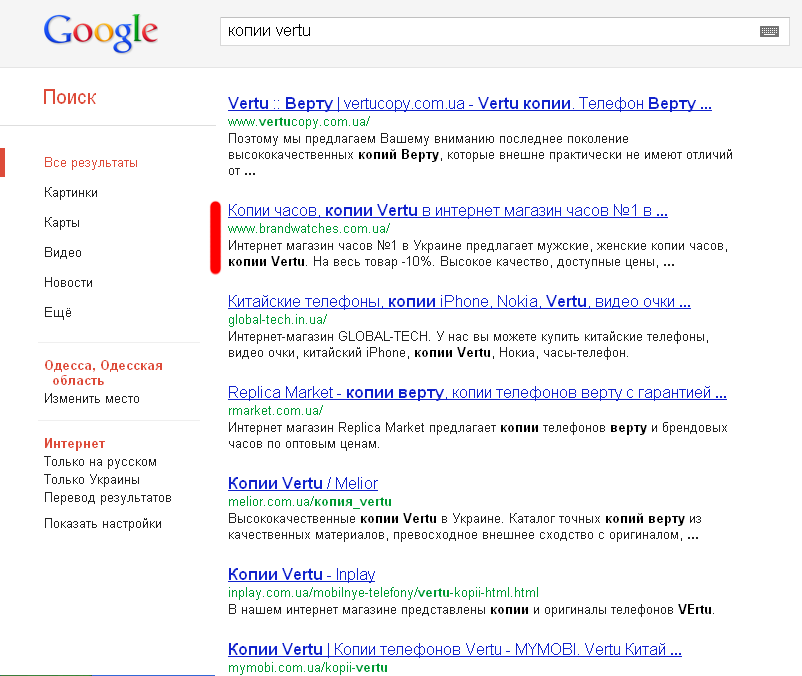Viewport: 802px width, 676px height.
Task: Filter results 'Только на русском'
Action: (100, 462)
